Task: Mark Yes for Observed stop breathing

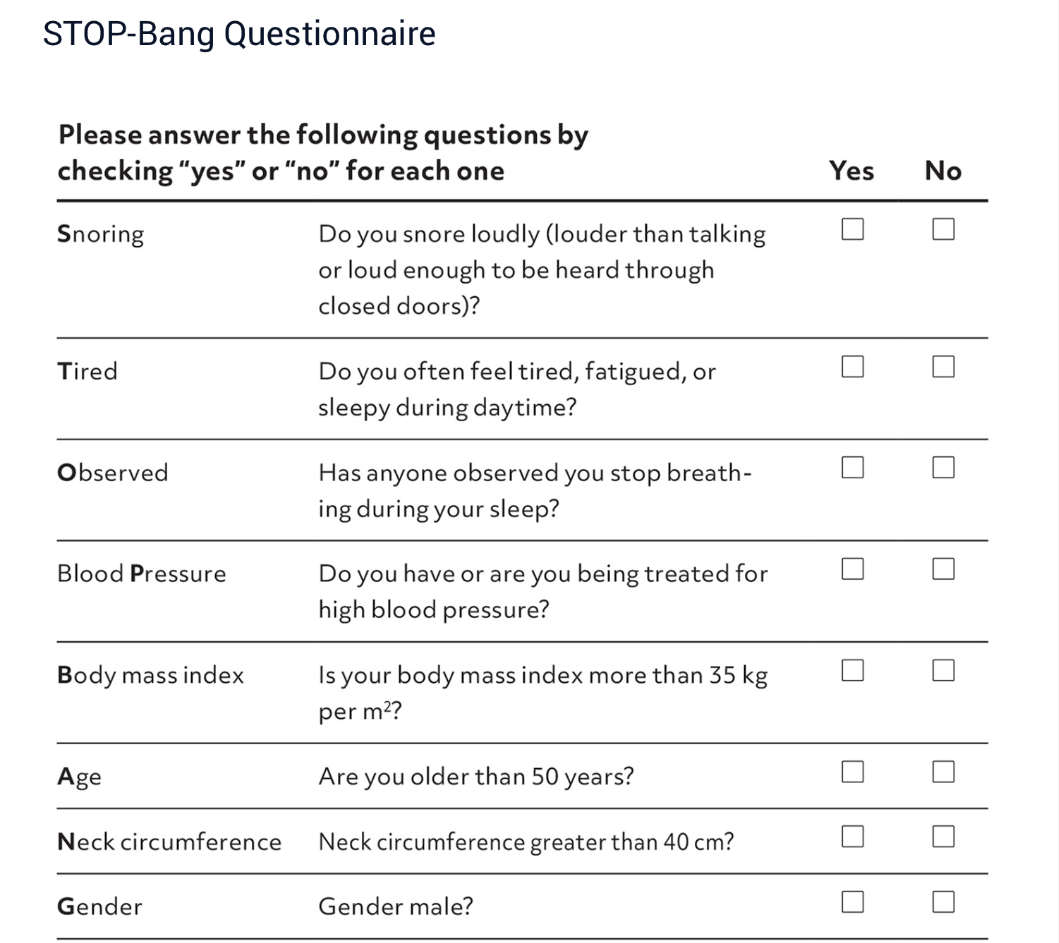Action: point(852,467)
